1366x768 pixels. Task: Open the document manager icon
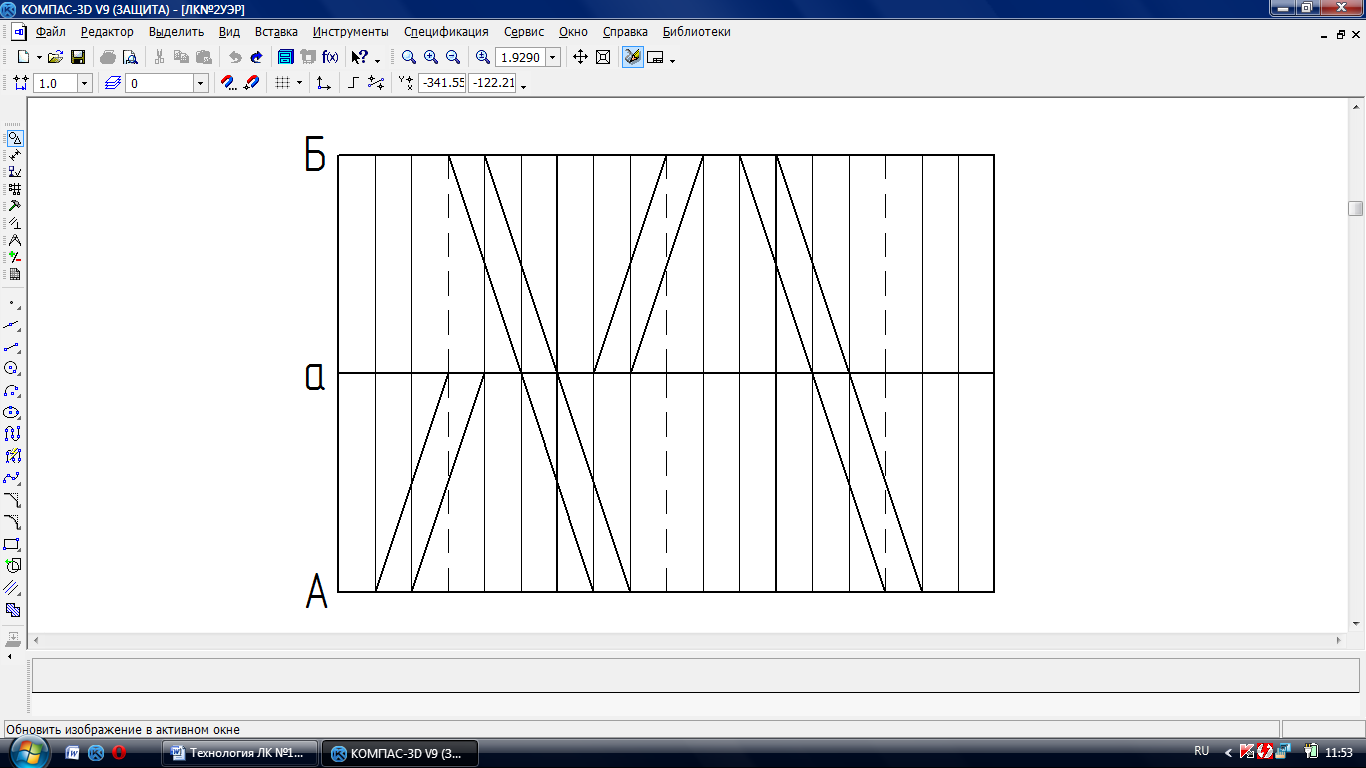point(286,57)
